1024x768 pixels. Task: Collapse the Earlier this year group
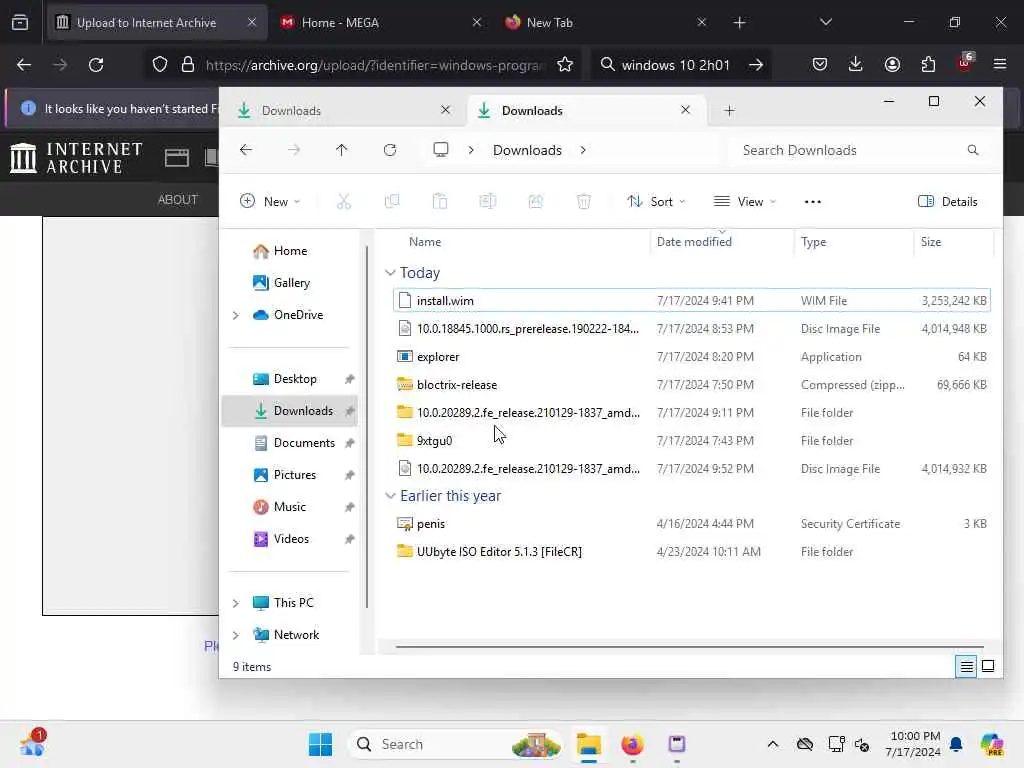pyautogui.click(x=390, y=496)
